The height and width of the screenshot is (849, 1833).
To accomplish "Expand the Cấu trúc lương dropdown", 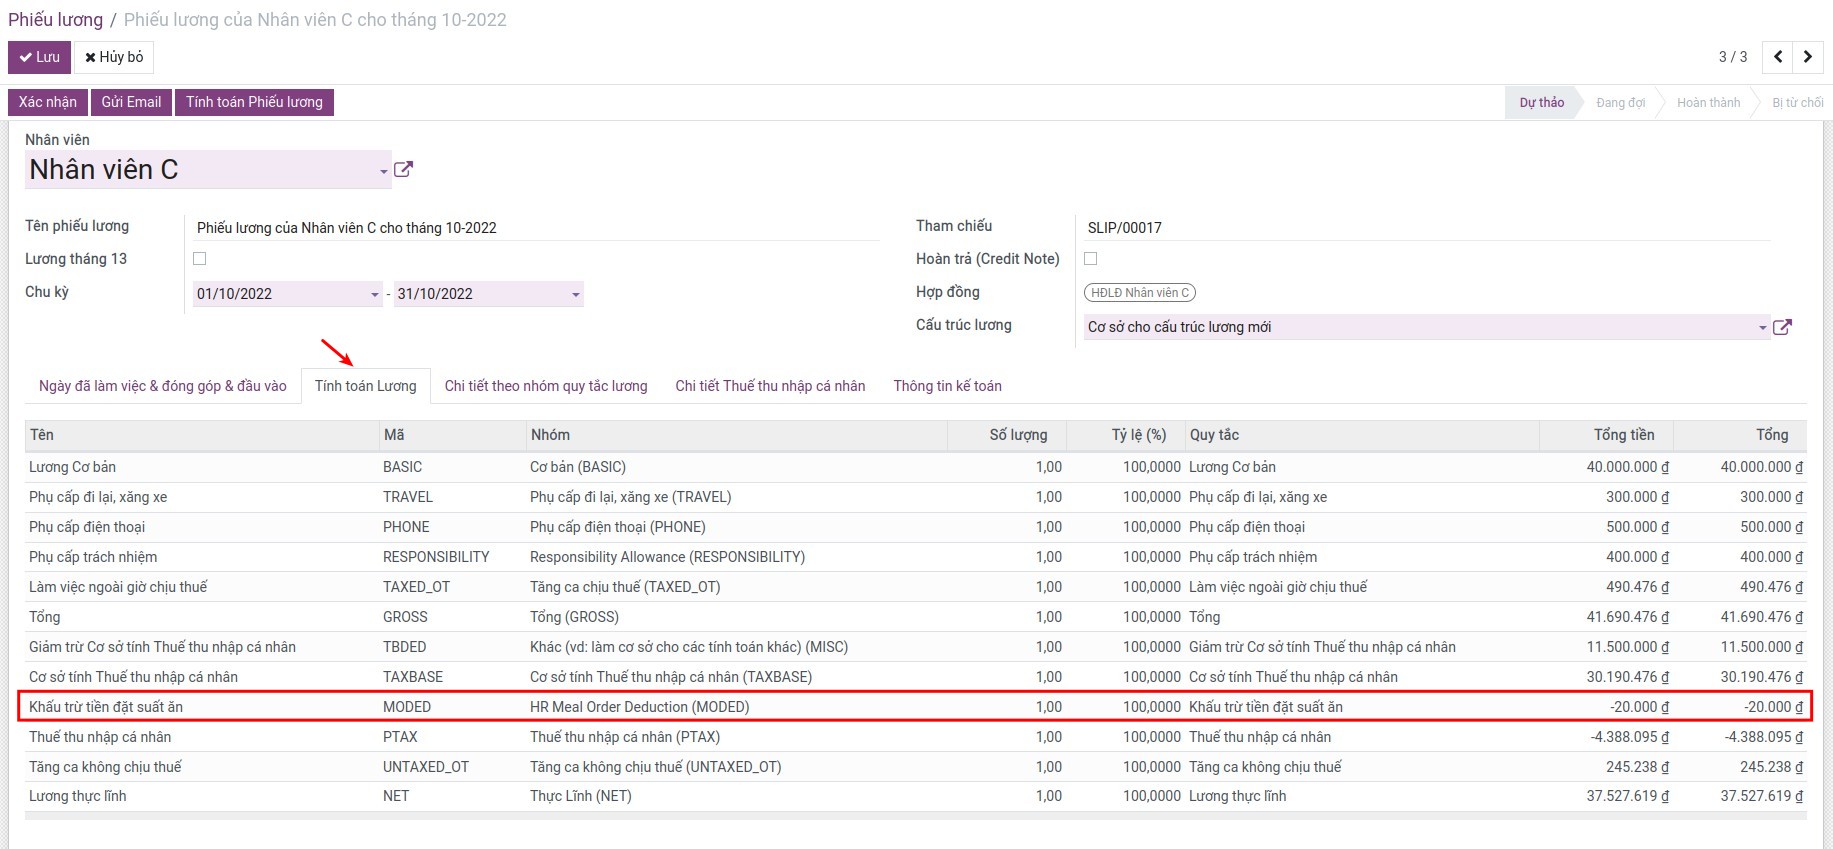I will [x=1762, y=328].
